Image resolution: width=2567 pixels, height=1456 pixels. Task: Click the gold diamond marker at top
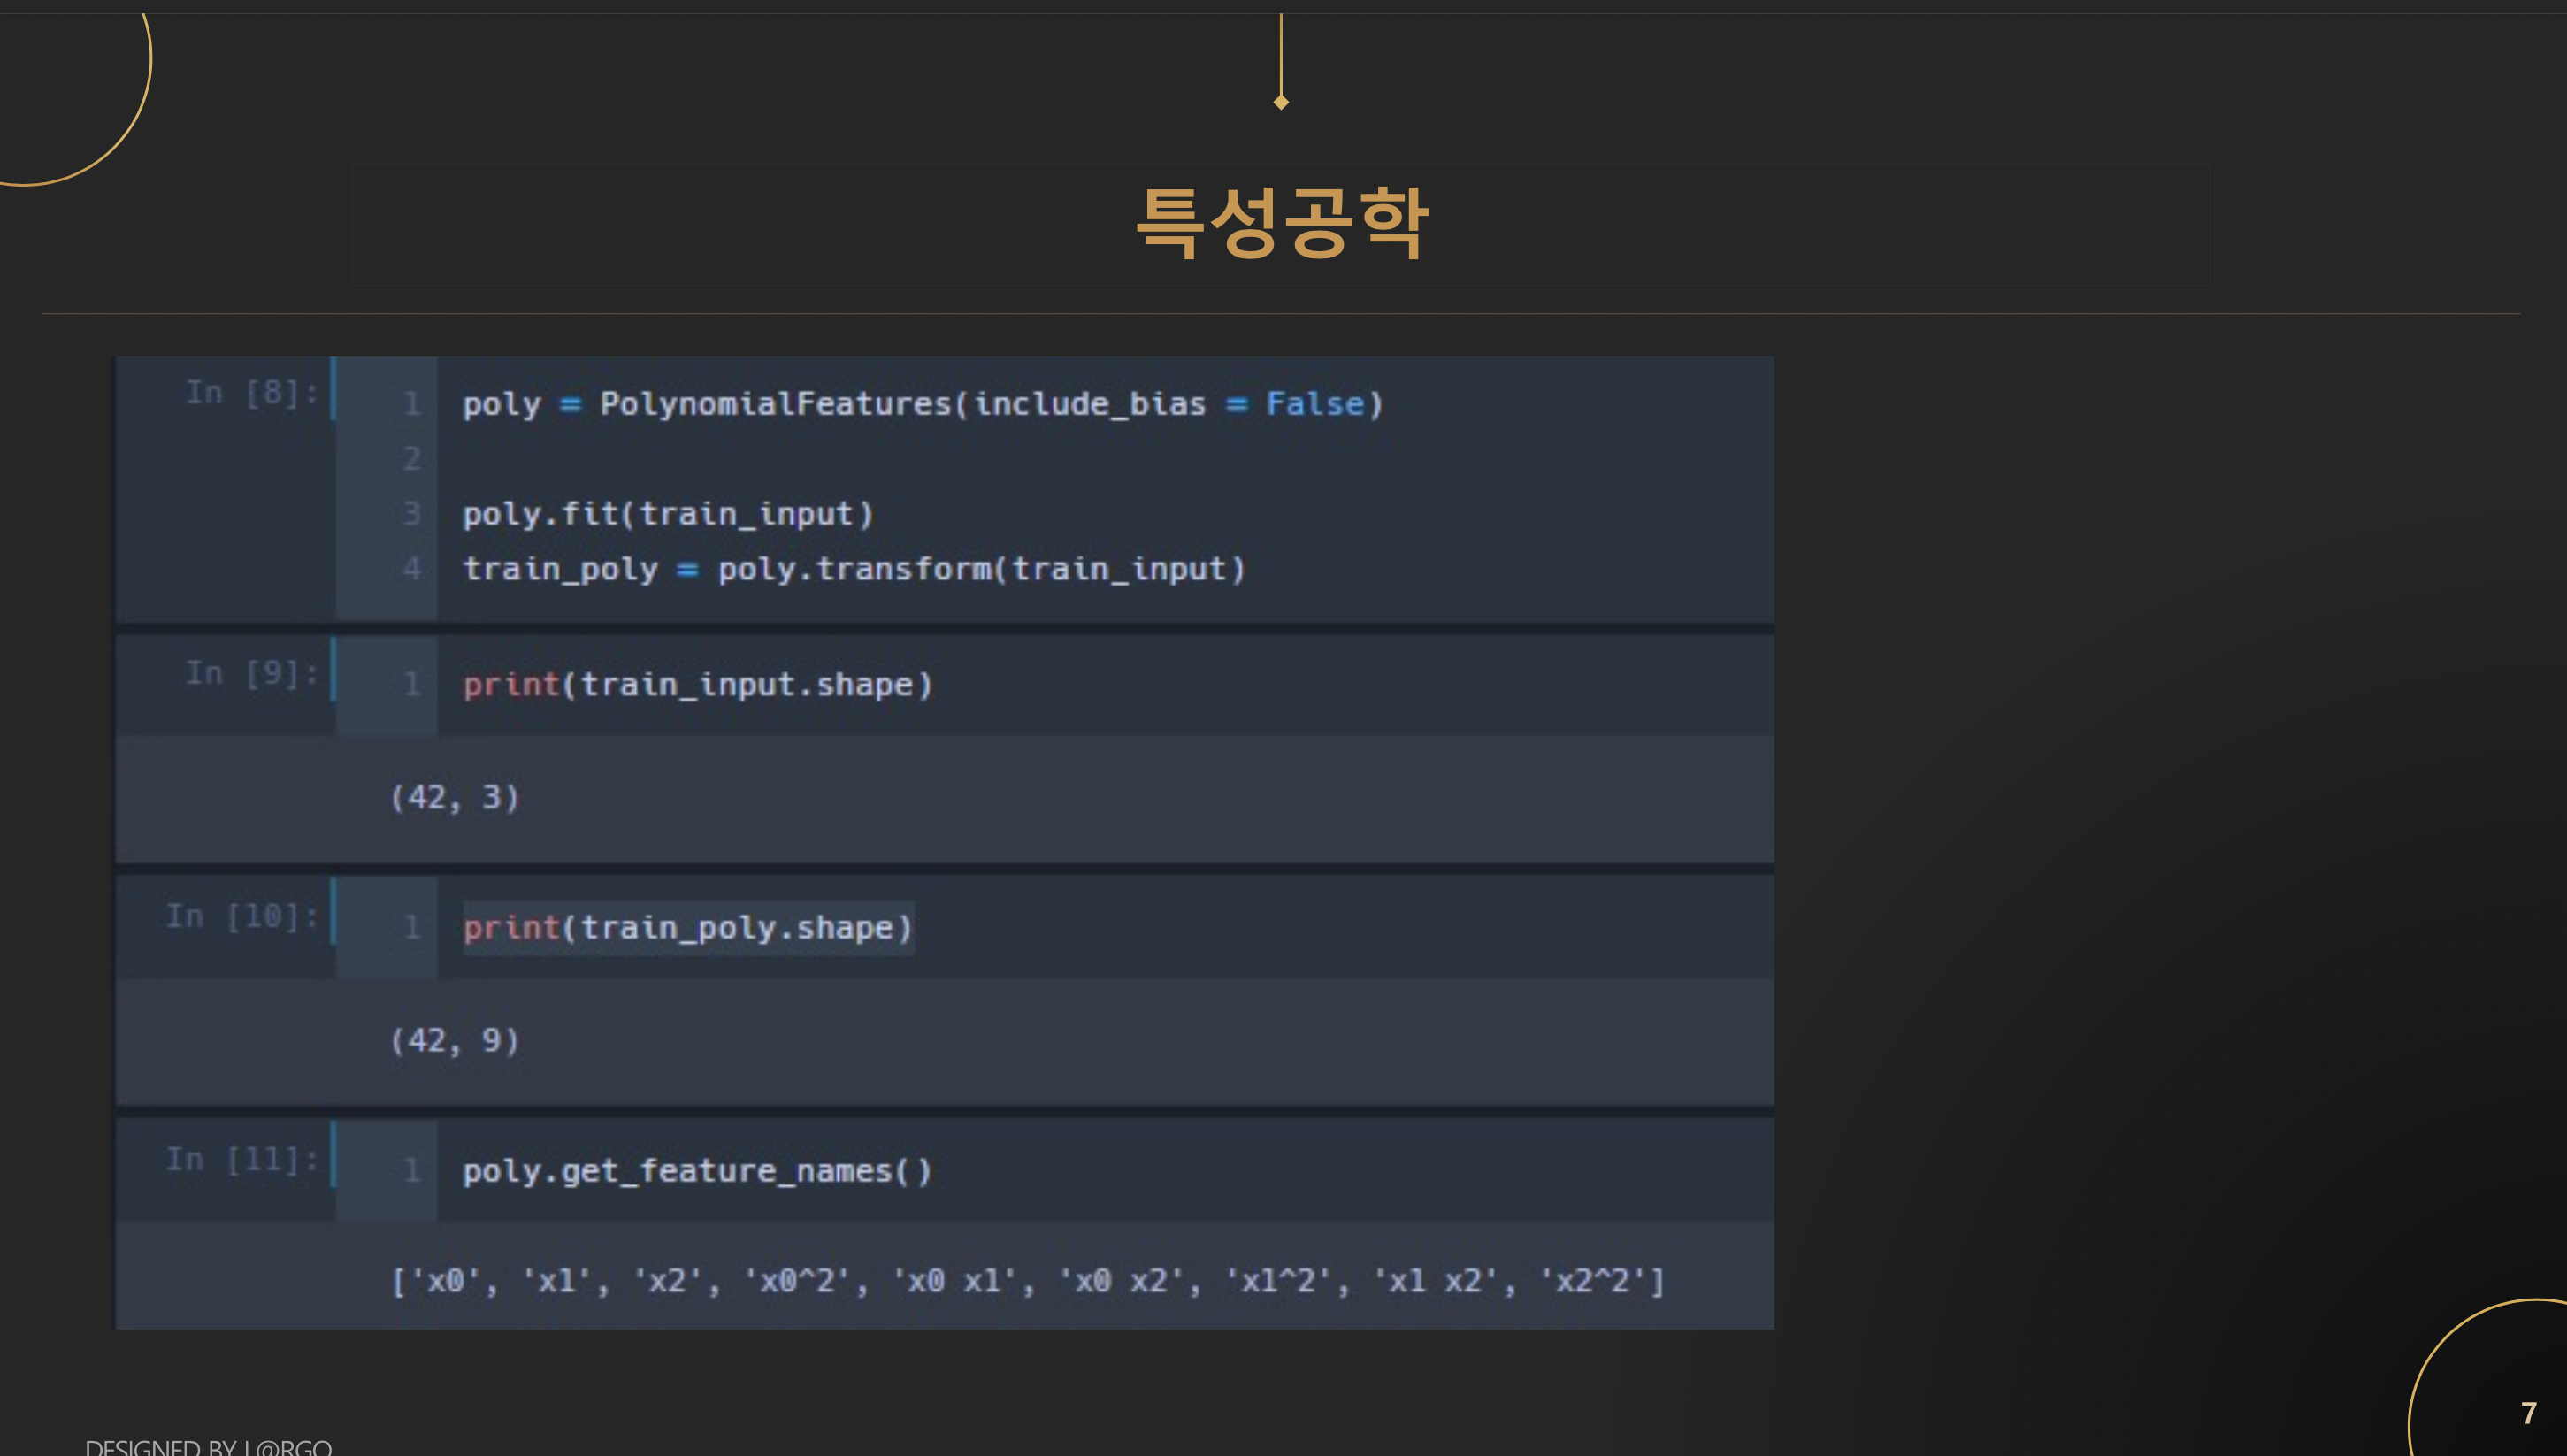[x=1281, y=102]
